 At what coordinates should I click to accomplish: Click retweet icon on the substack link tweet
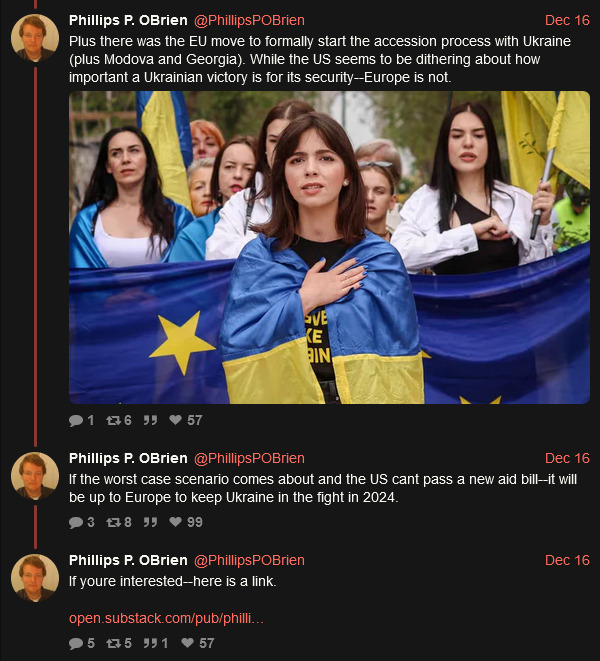tap(113, 643)
